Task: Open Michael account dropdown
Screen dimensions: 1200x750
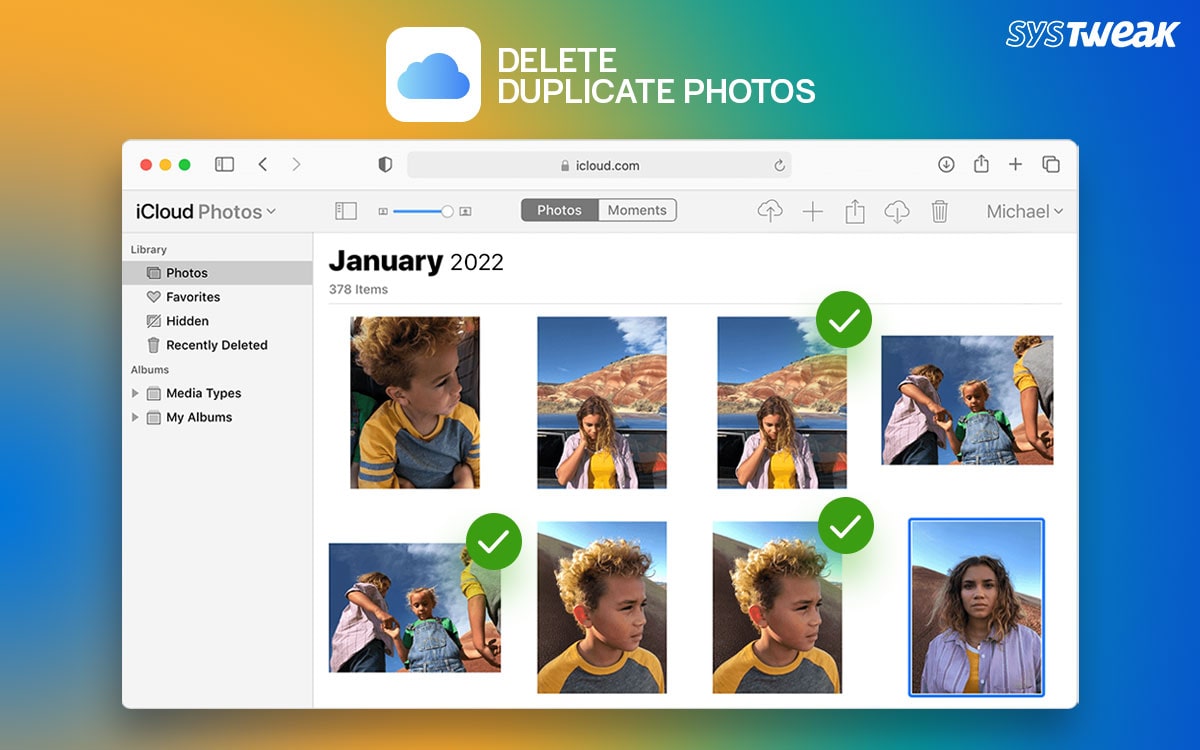Action: (x=1025, y=211)
